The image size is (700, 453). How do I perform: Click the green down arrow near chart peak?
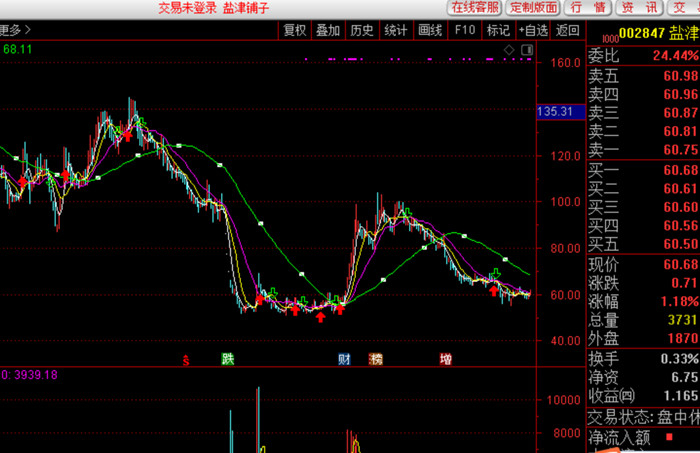pos(141,121)
